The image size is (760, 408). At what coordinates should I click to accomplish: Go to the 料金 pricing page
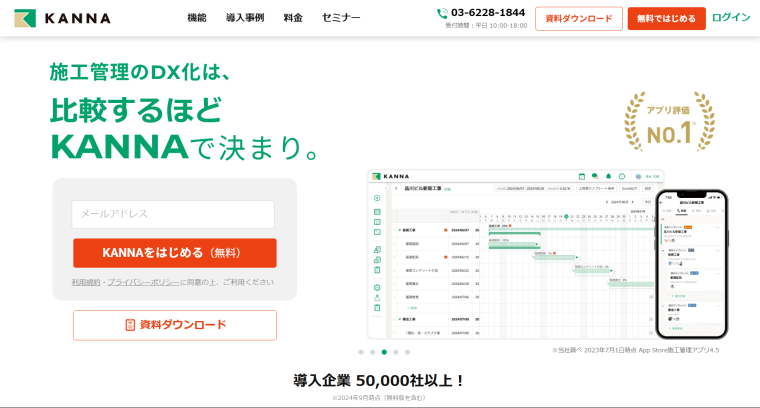[293, 18]
